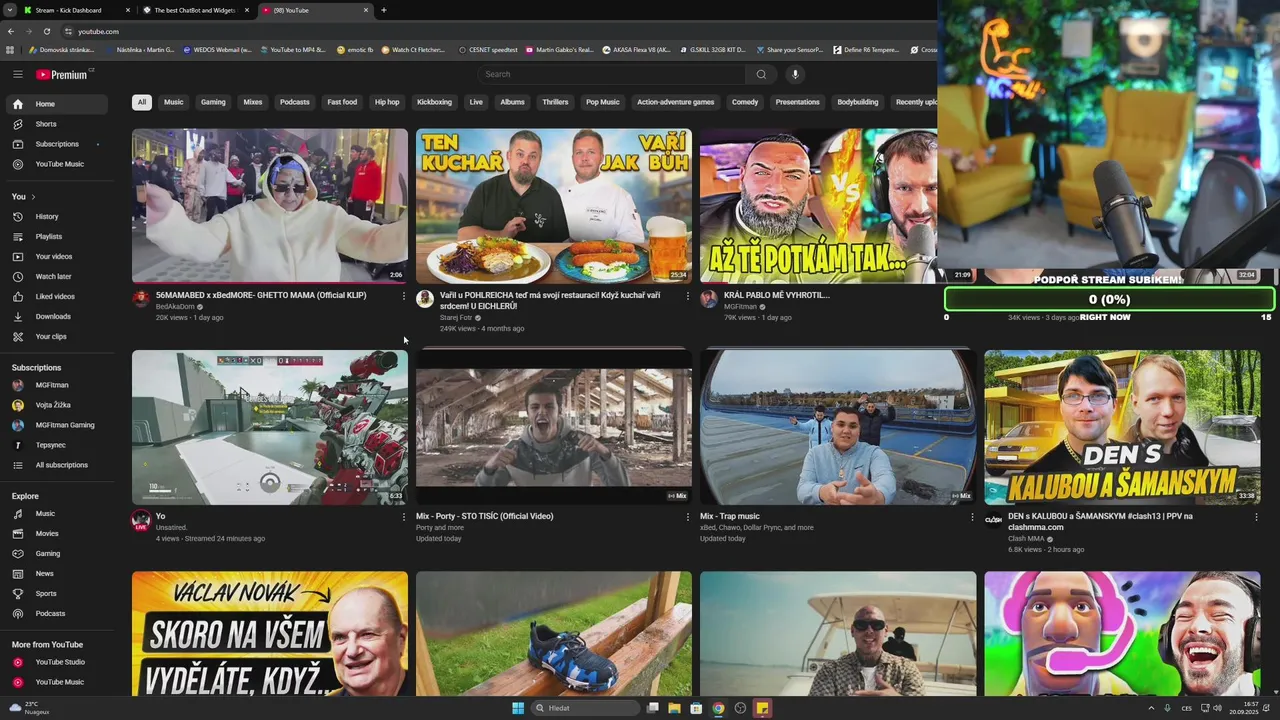Click Clash MMA channel avatar
The image size is (1280, 720).
click(x=993, y=519)
